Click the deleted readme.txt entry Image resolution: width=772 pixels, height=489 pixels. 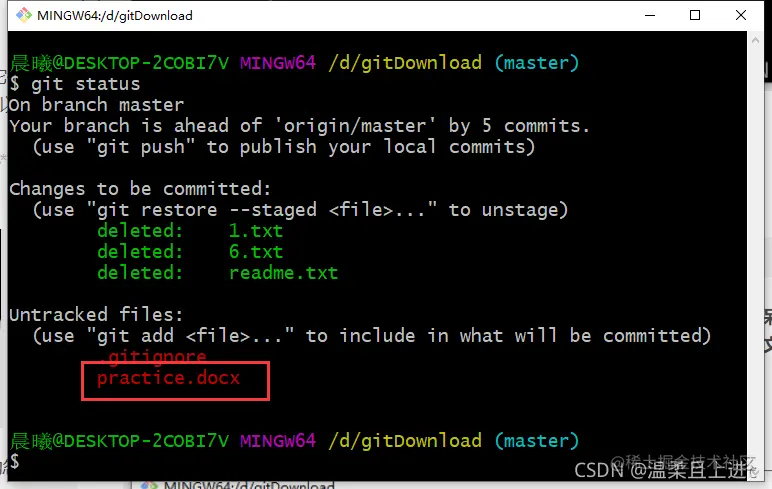tap(217, 273)
